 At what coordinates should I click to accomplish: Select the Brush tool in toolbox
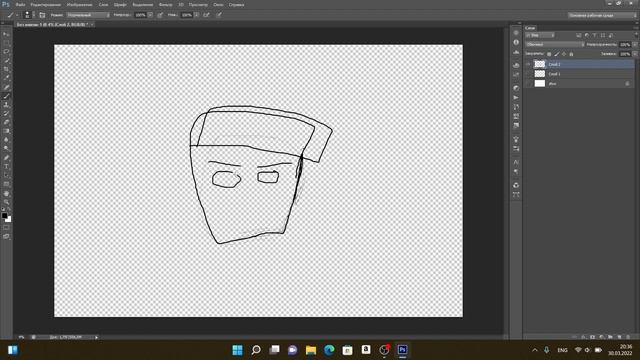6,96
